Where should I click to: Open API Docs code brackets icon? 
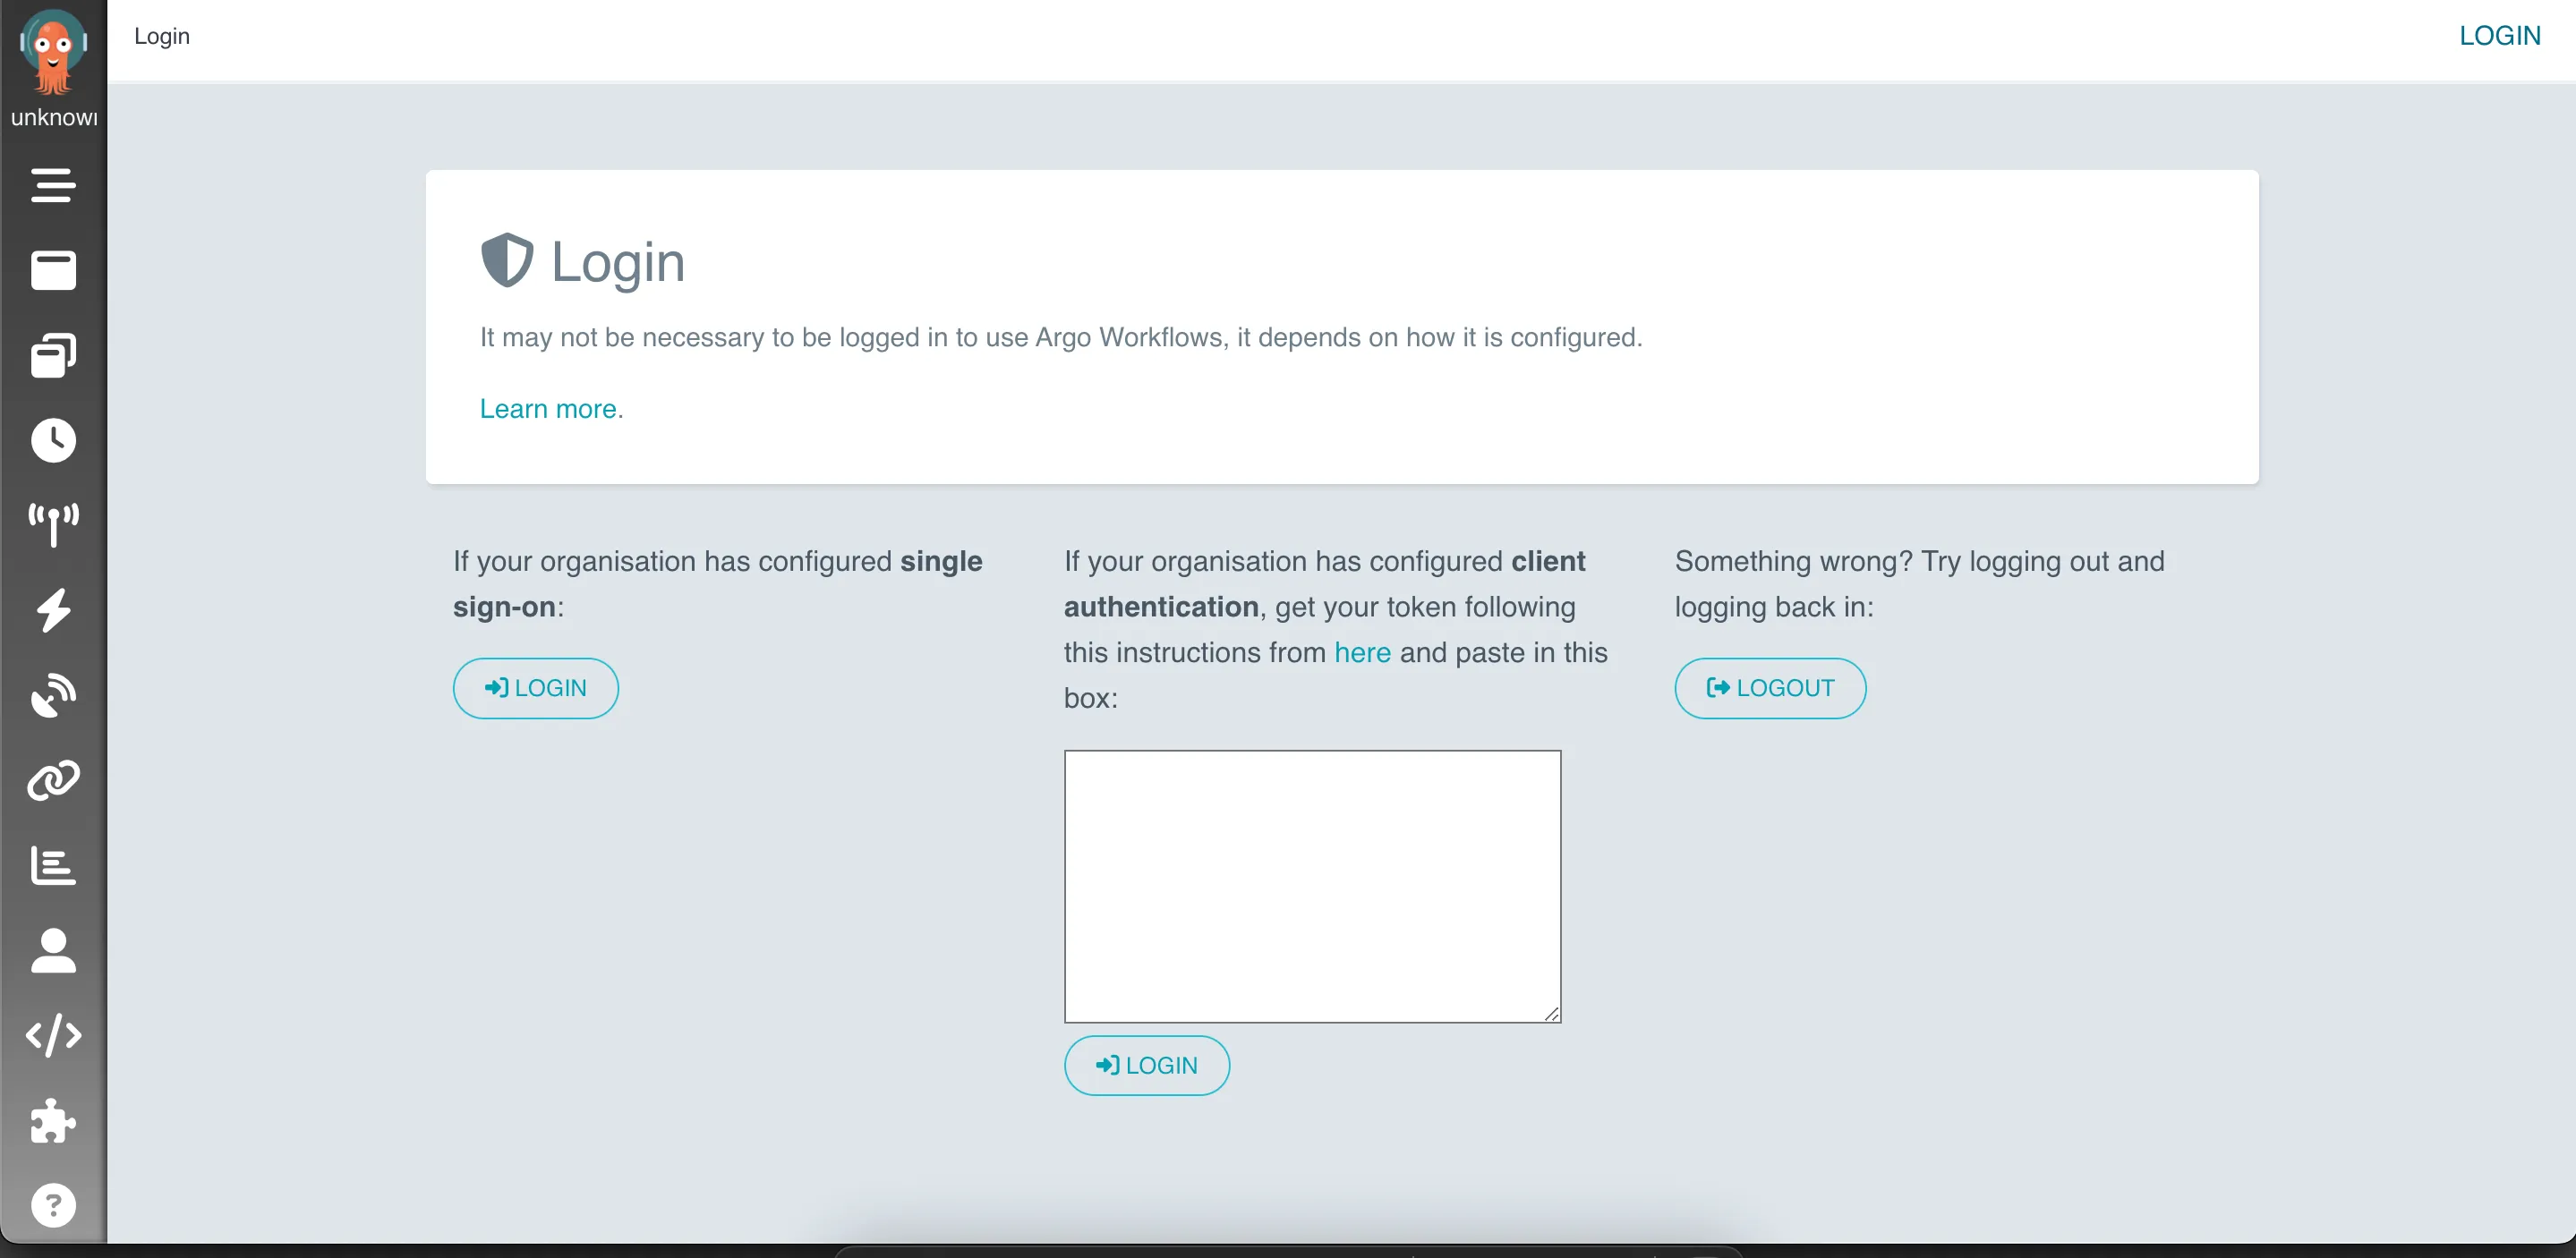[x=53, y=1035]
